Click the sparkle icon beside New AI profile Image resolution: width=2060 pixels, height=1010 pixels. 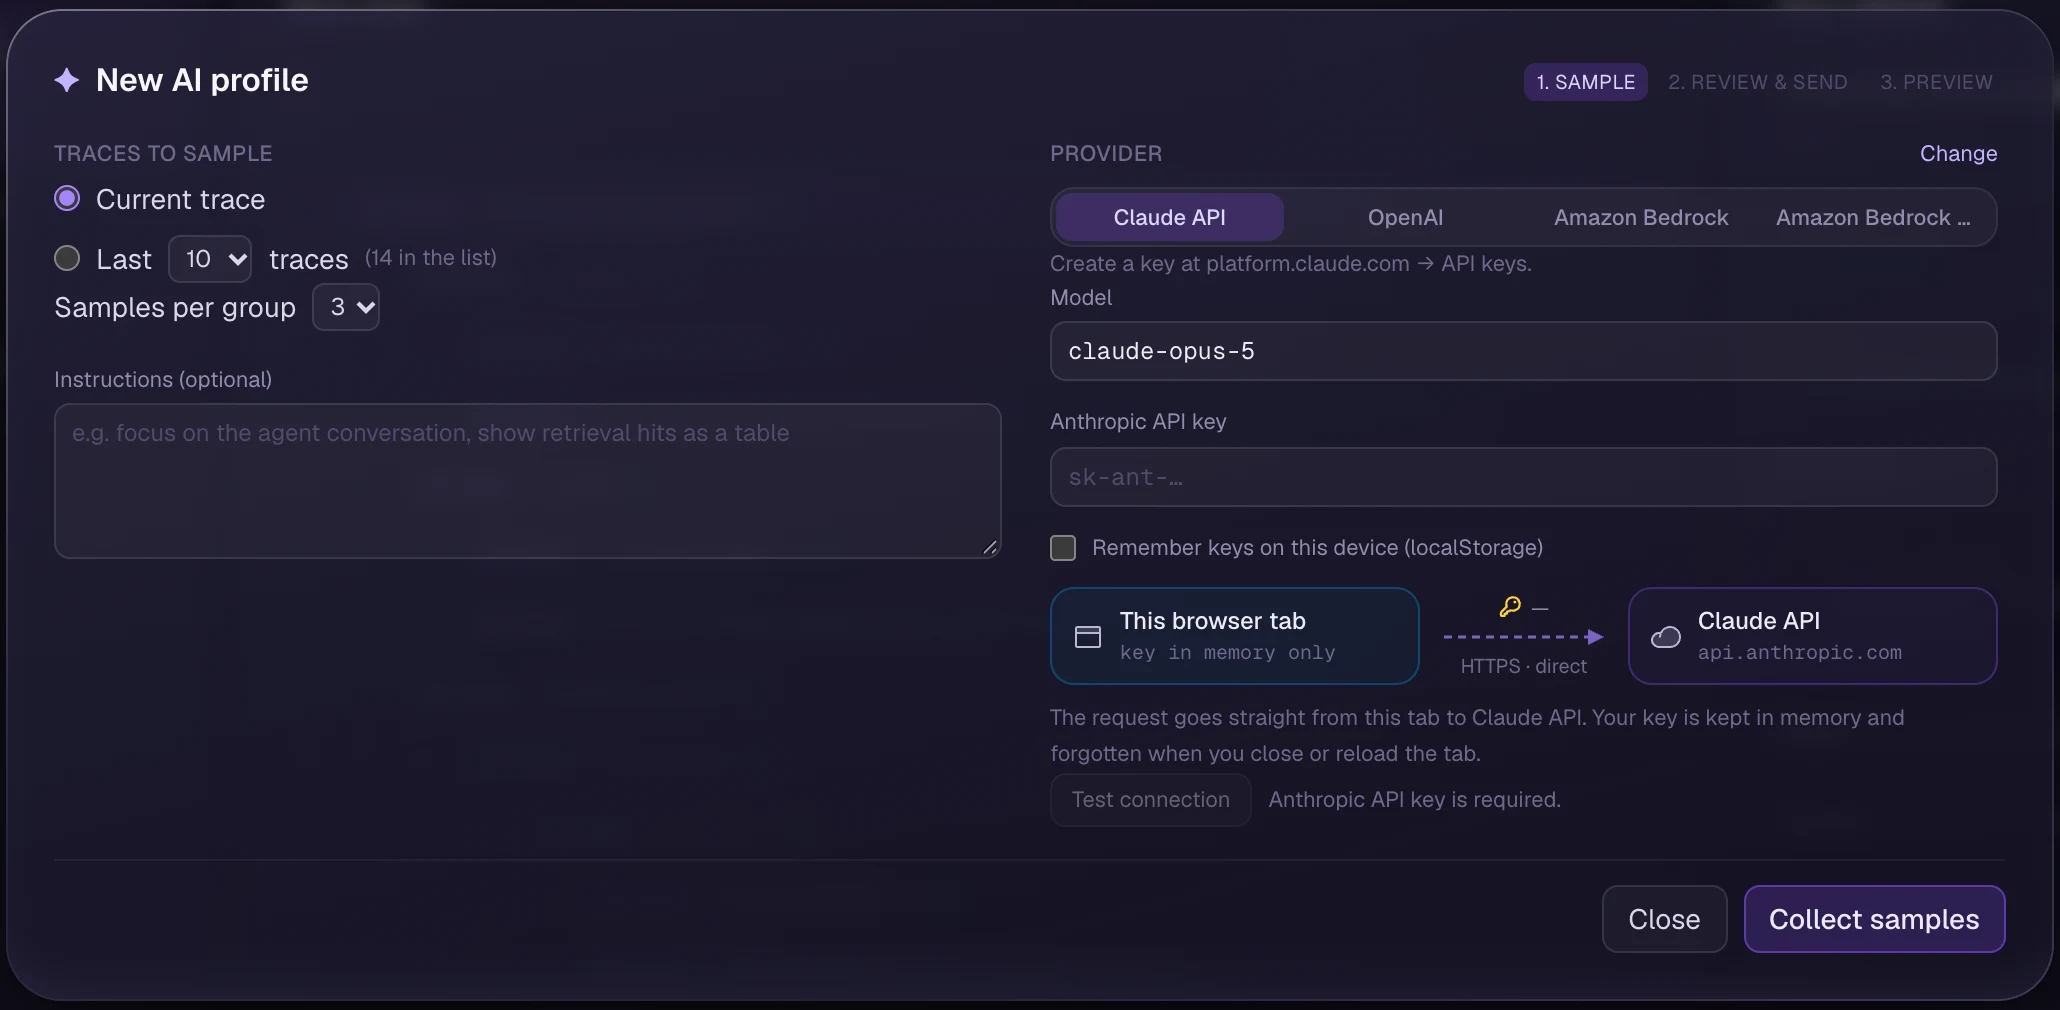[x=67, y=80]
